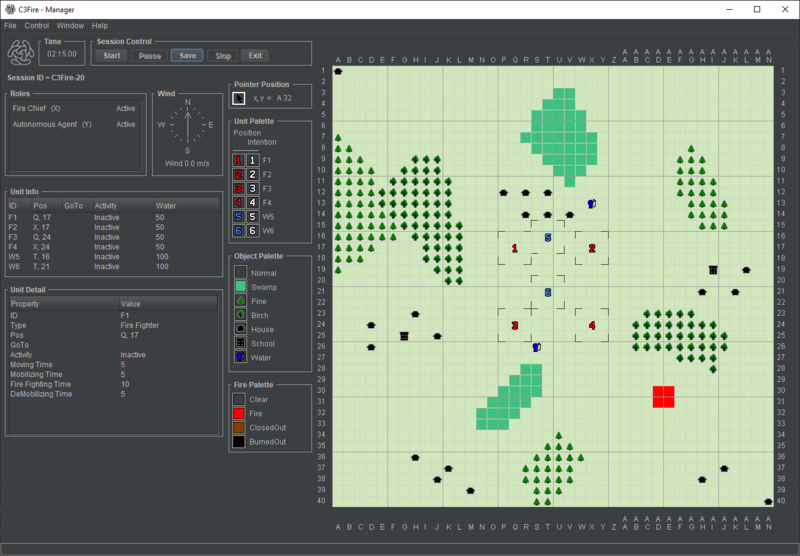Click Save in Session Control

coord(185,56)
